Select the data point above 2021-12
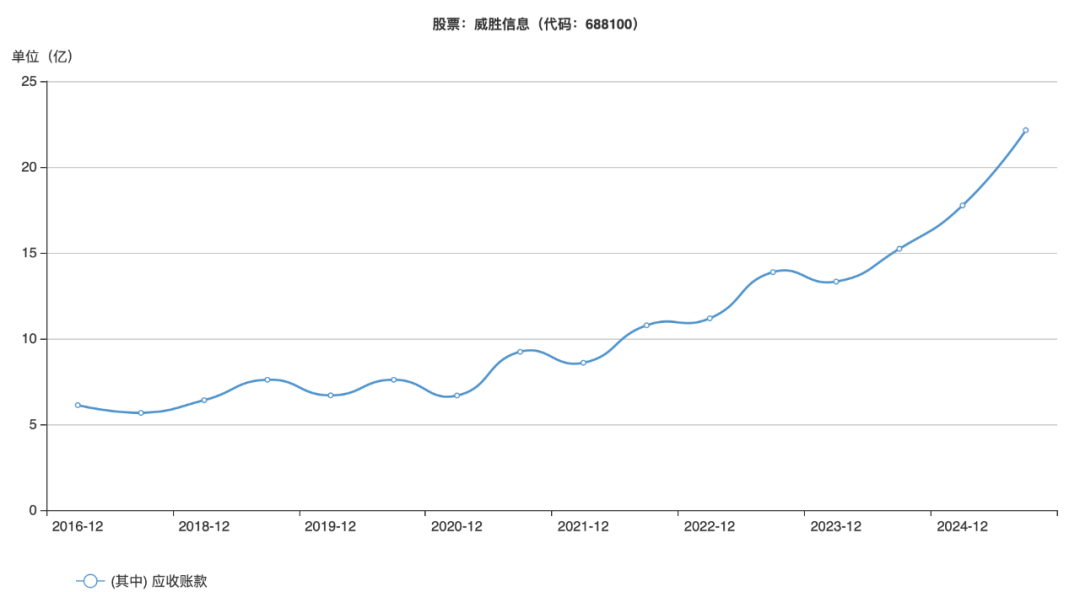1080x592 pixels. (x=583, y=363)
